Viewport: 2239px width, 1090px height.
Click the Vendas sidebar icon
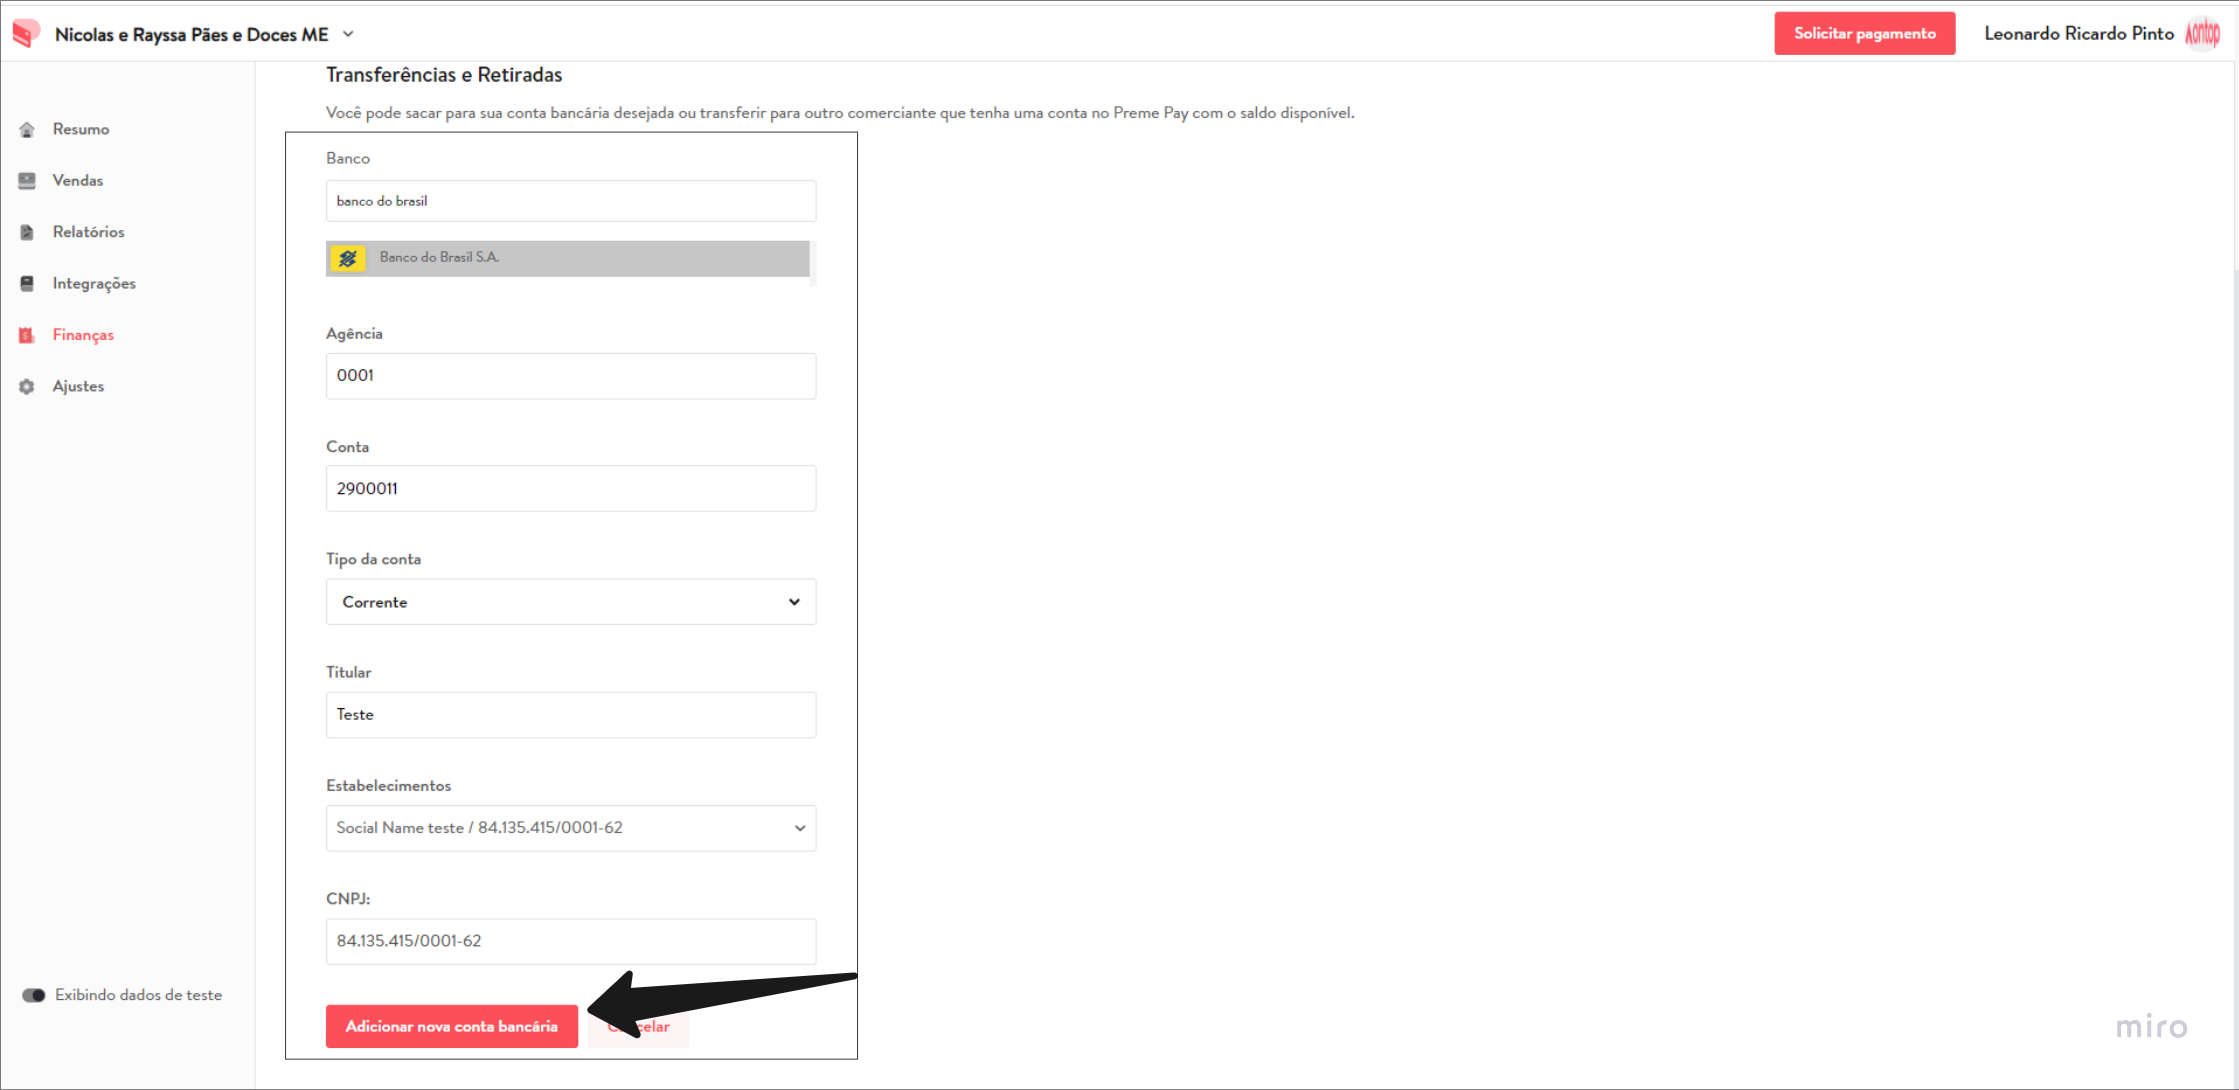click(27, 181)
